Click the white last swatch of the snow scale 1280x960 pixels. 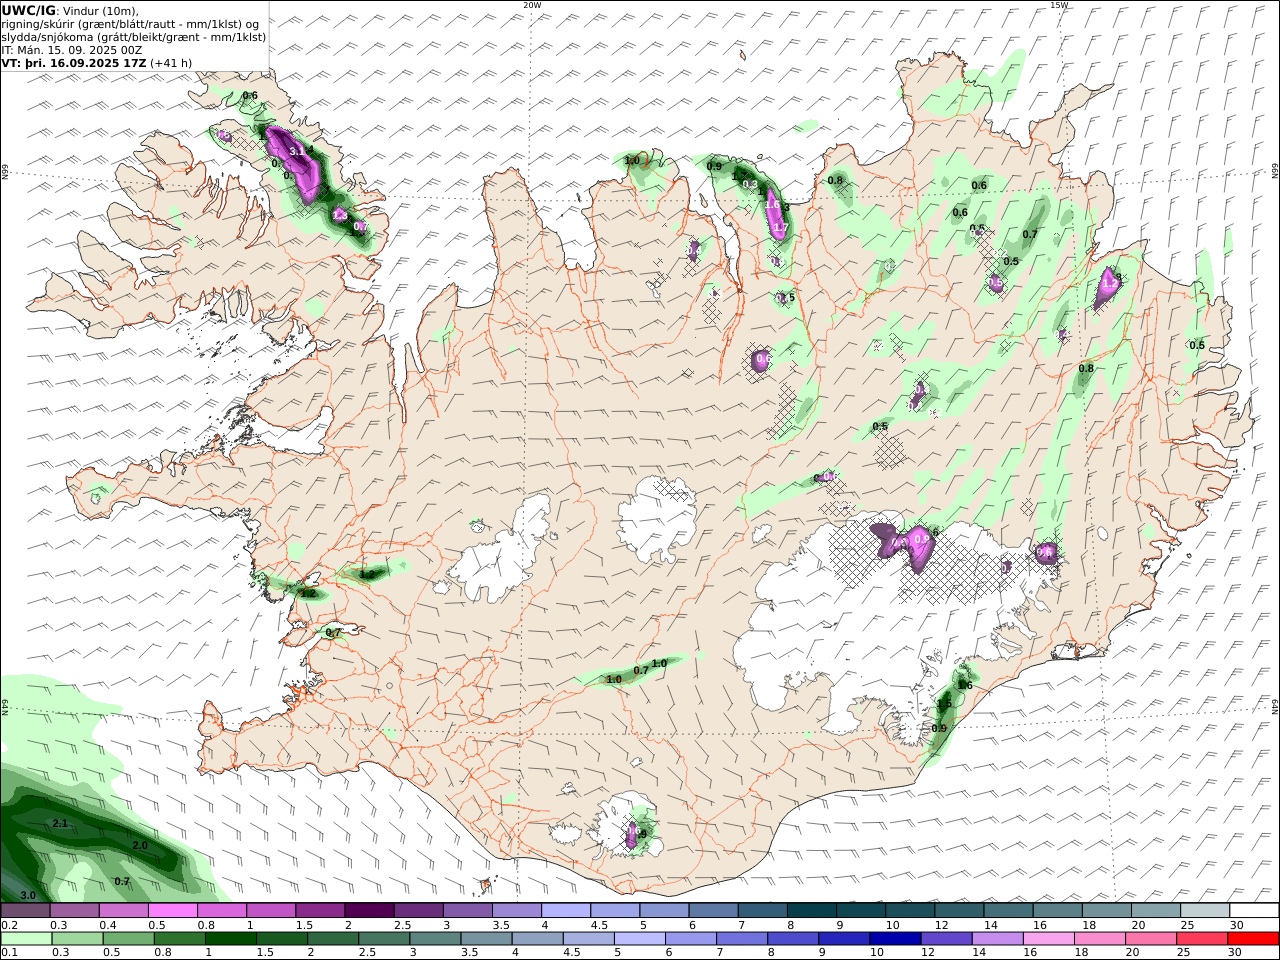point(1253,910)
